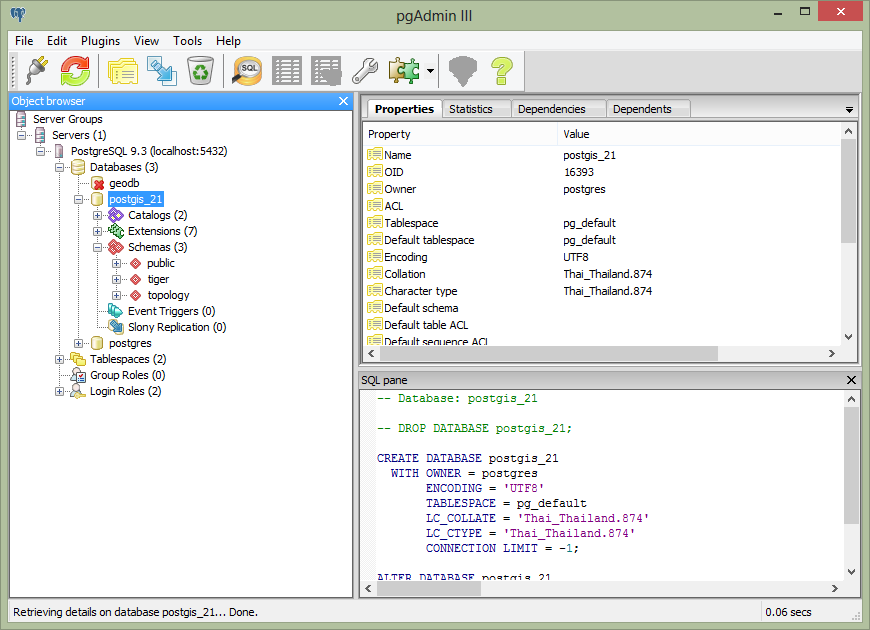The width and height of the screenshot is (870, 630).
Task: Collapse the Schemas (3) tree node
Action: pos(98,247)
